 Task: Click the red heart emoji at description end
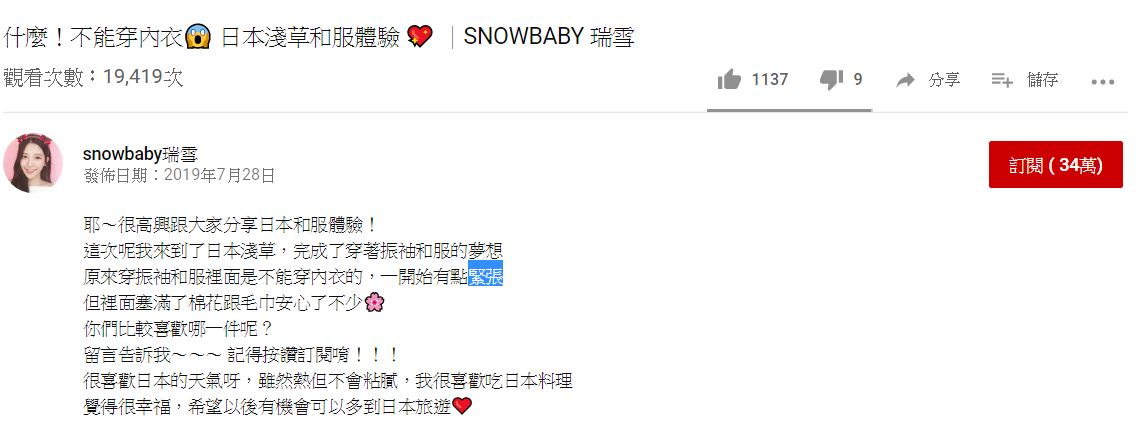pyautogui.click(x=462, y=406)
